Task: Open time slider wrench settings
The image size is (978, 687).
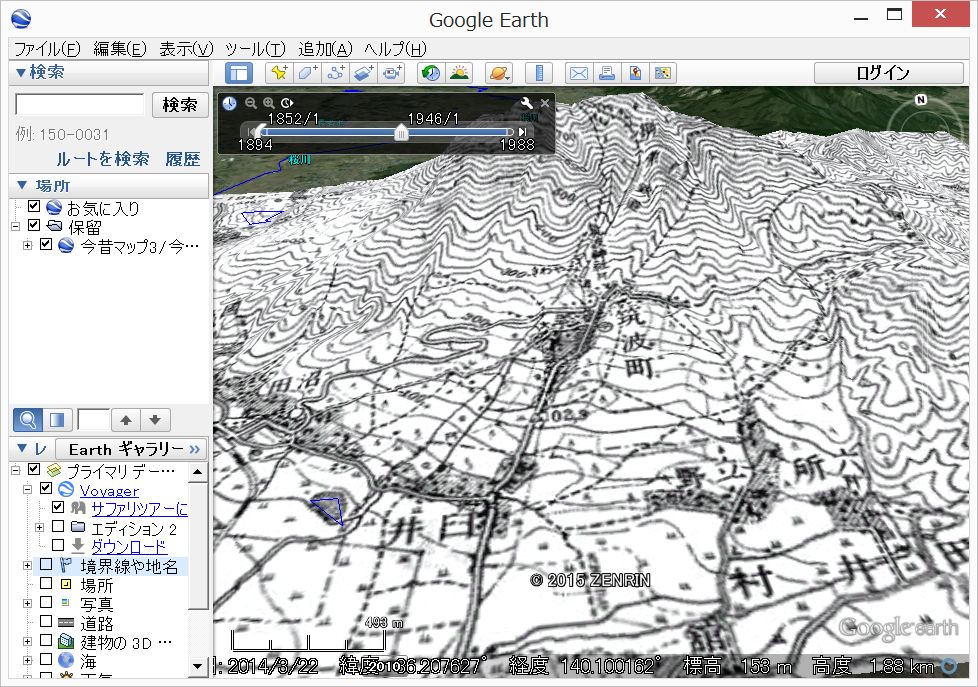Action: pos(526,103)
